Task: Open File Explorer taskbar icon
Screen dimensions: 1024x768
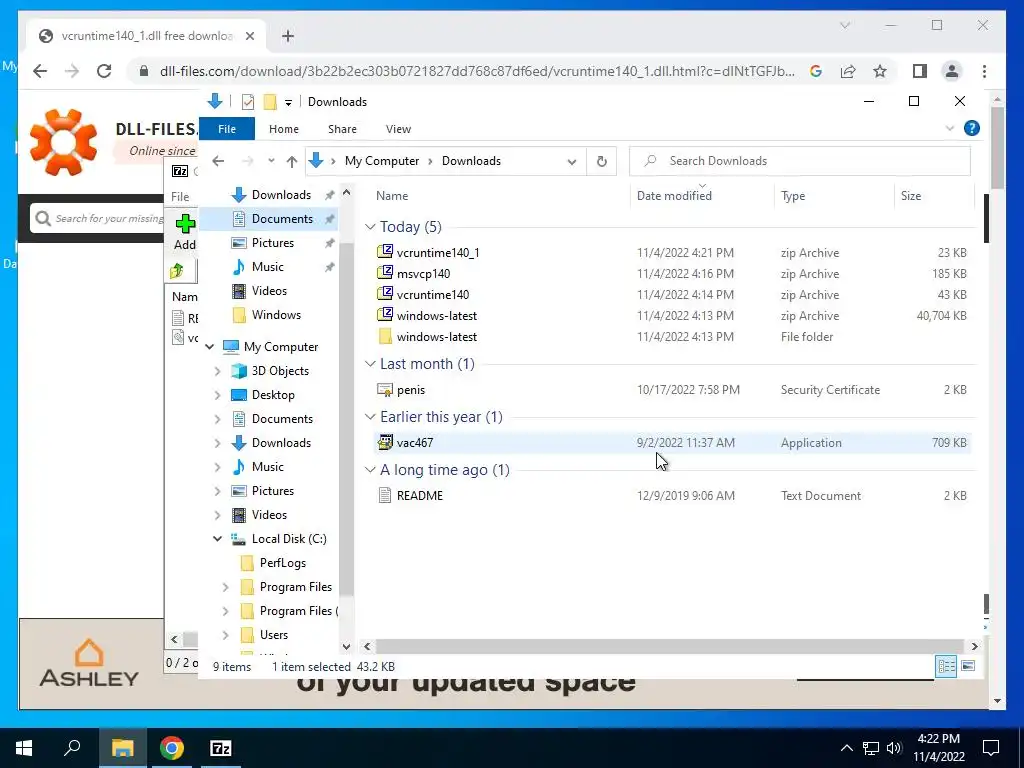Action: pos(122,748)
